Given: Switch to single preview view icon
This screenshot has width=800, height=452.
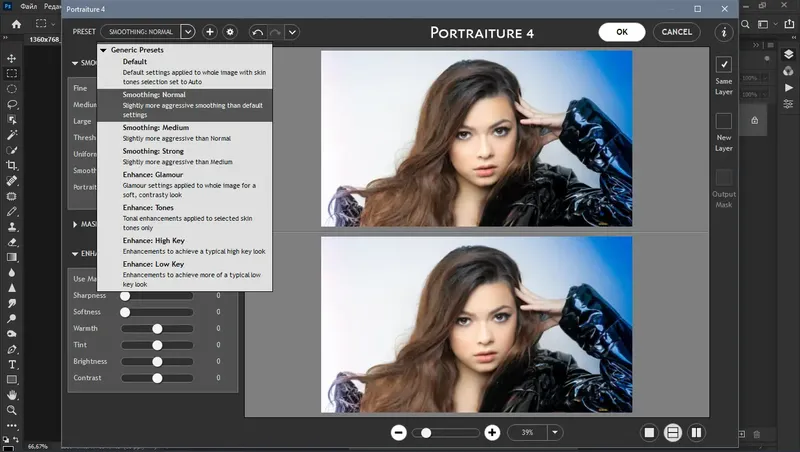Looking at the screenshot, I should click(x=649, y=432).
